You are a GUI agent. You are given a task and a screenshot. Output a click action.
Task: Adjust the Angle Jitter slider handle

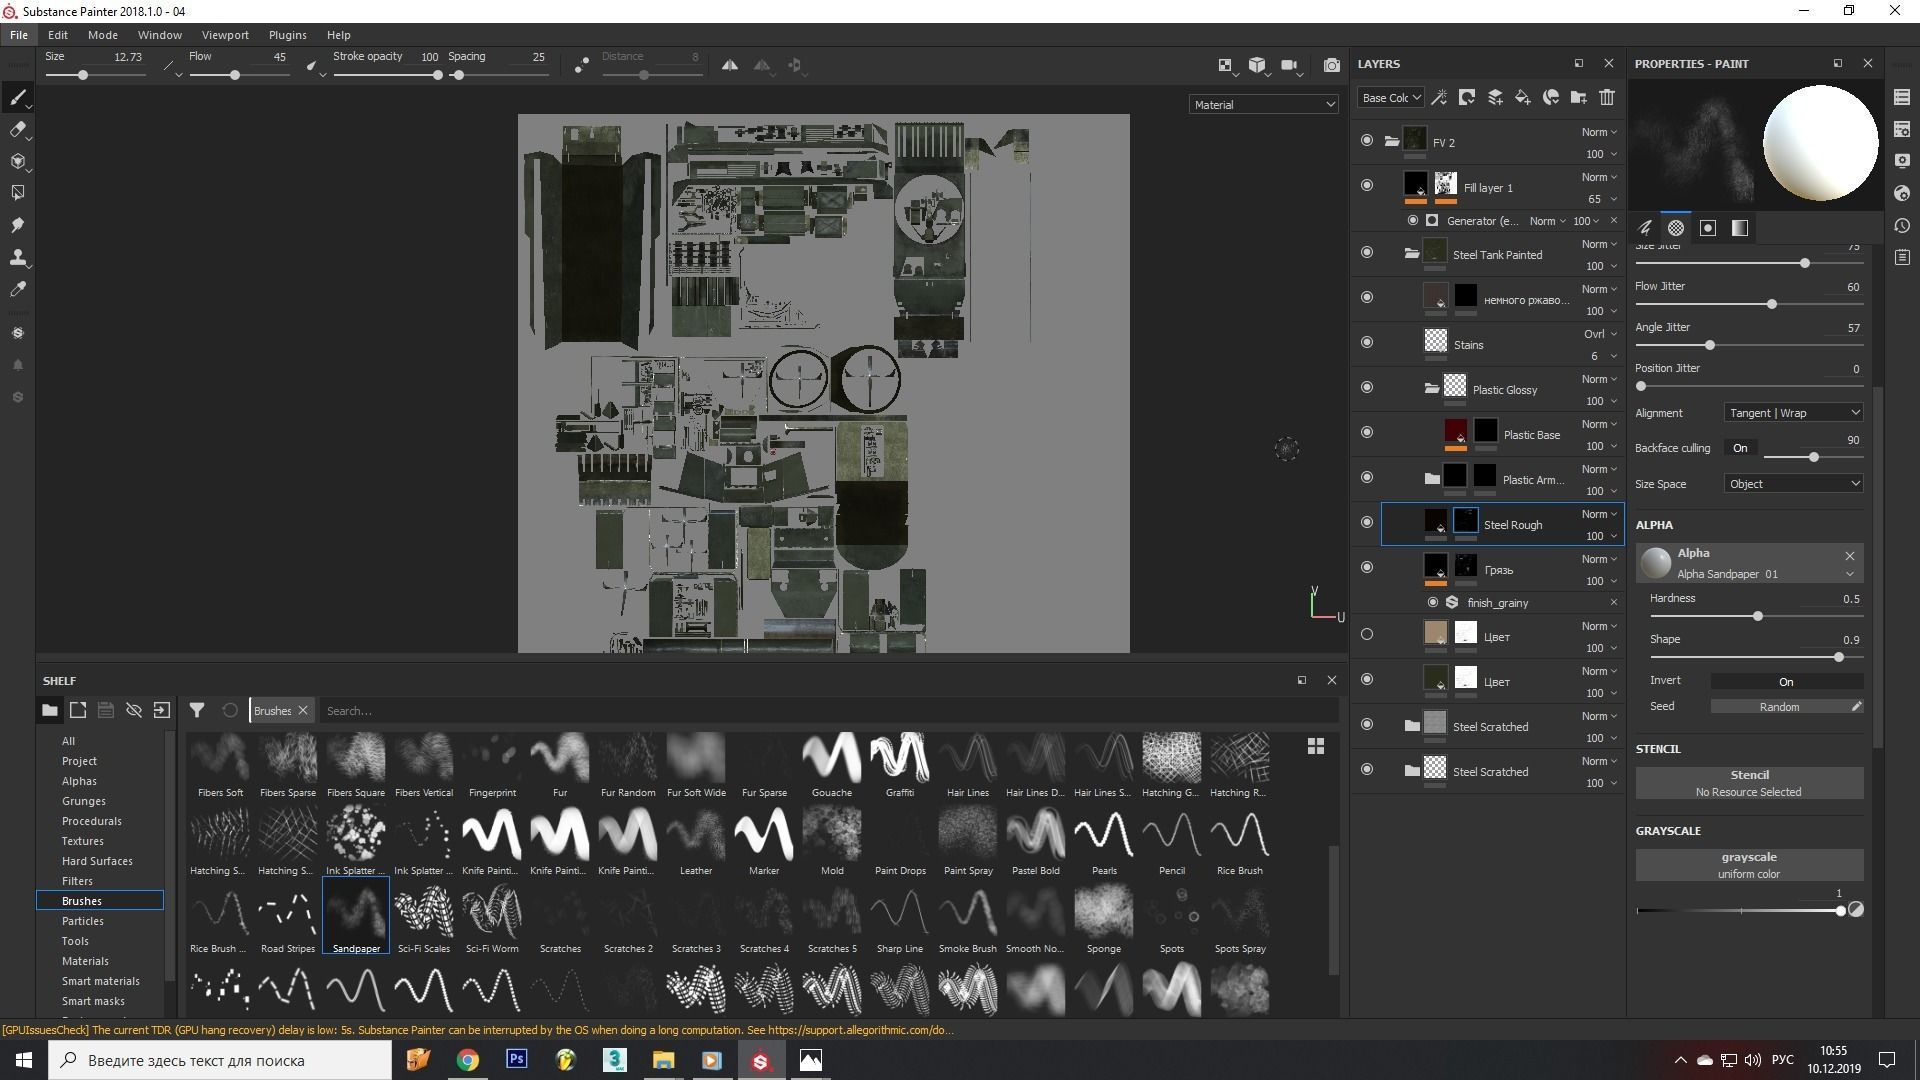(x=1710, y=345)
